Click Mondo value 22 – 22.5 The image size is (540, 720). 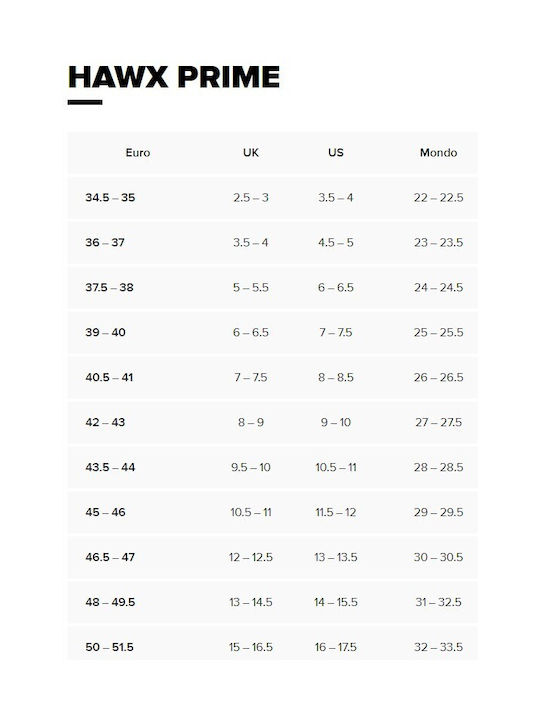(x=439, y=198)
